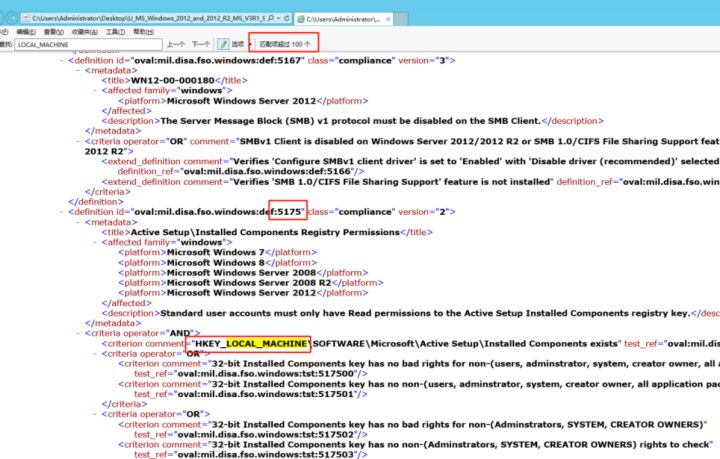Click definition id oval:mil.disa.fso.windows:def:5167
The height and width of the screenshot is (459, 720).
pos(218,61)
